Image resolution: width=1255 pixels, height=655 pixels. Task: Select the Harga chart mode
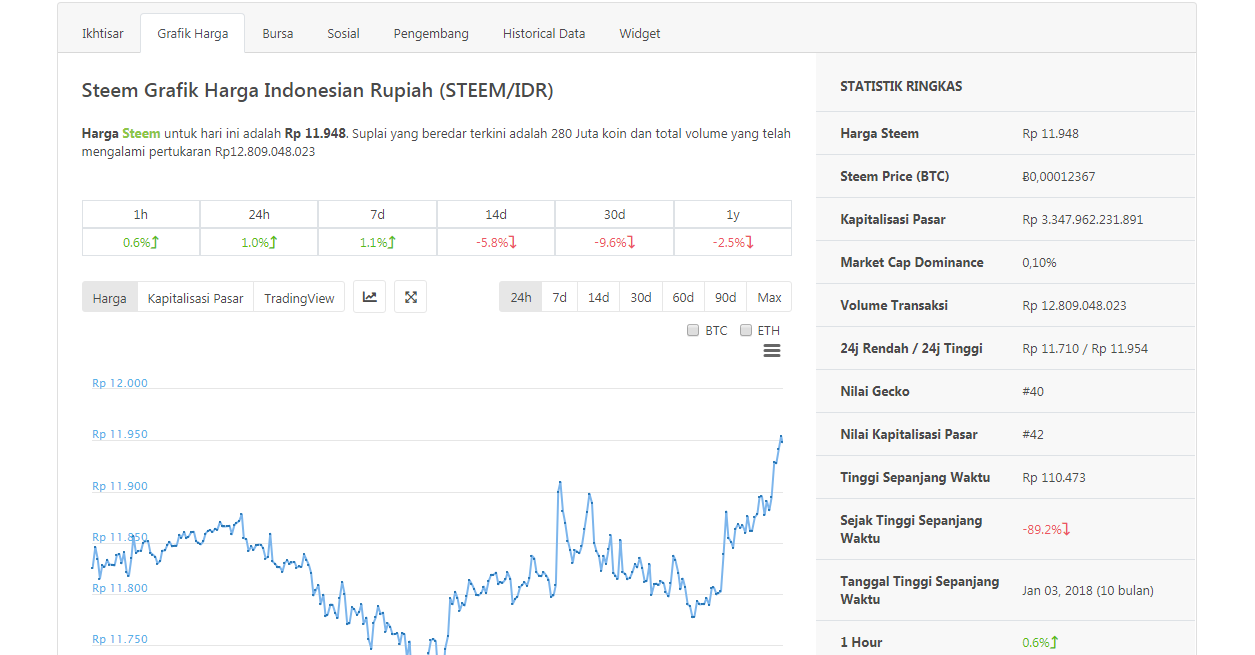pyautogui.click(x=110, y=298)
